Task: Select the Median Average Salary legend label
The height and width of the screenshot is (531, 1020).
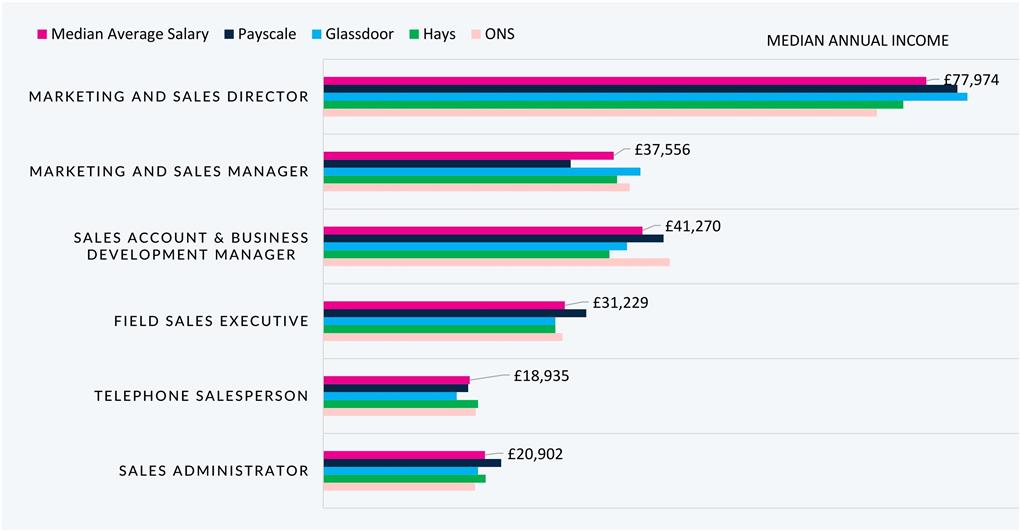Action: coord(130,35)
